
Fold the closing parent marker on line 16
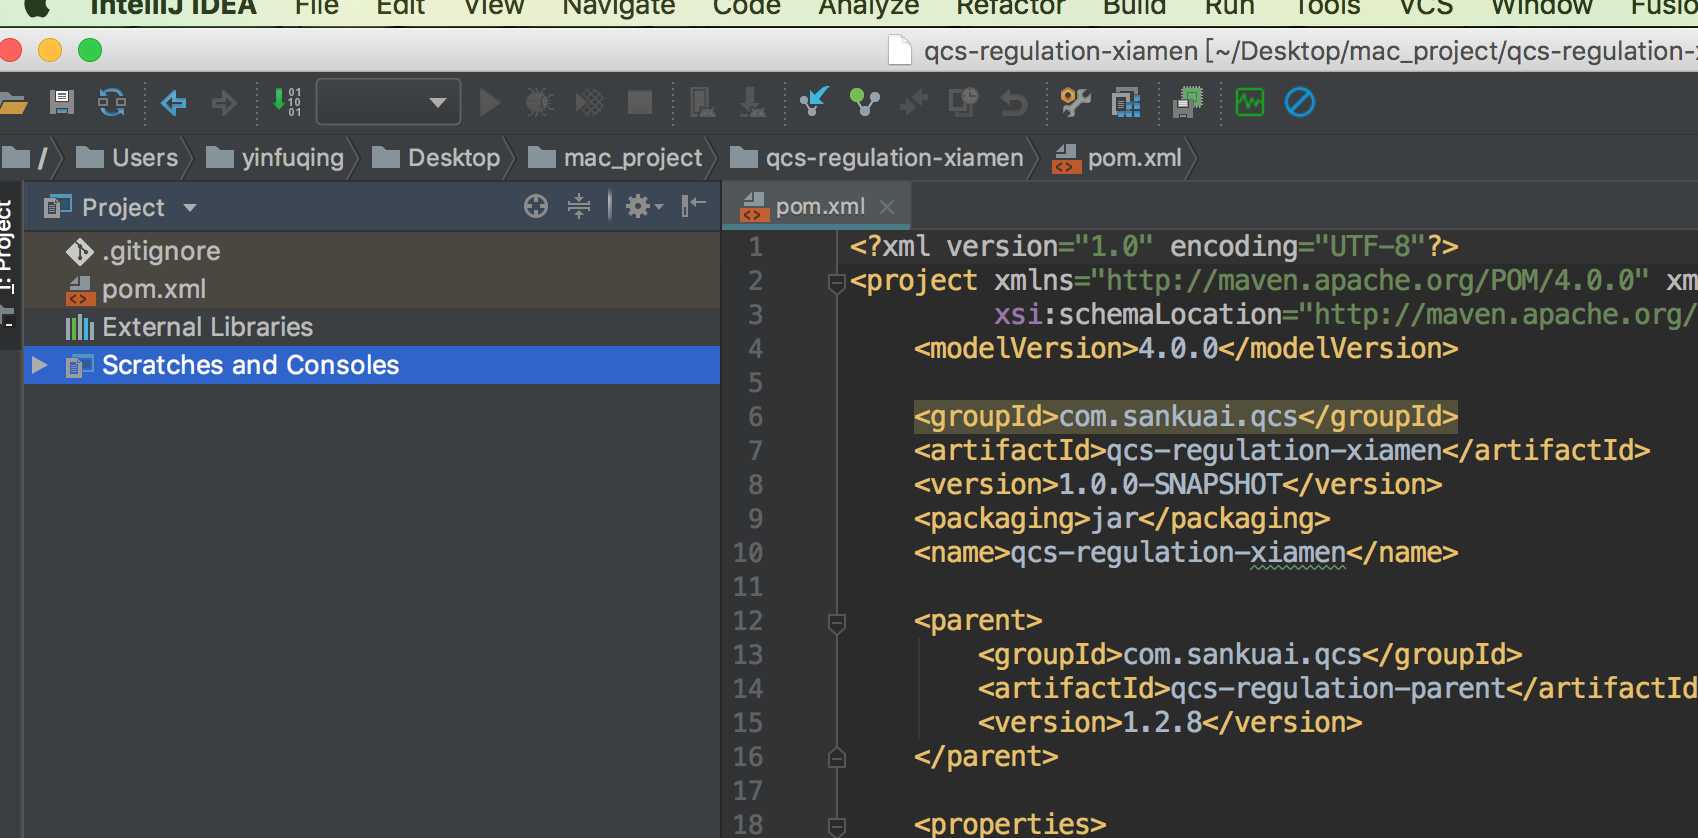click(x=837, y=757)
